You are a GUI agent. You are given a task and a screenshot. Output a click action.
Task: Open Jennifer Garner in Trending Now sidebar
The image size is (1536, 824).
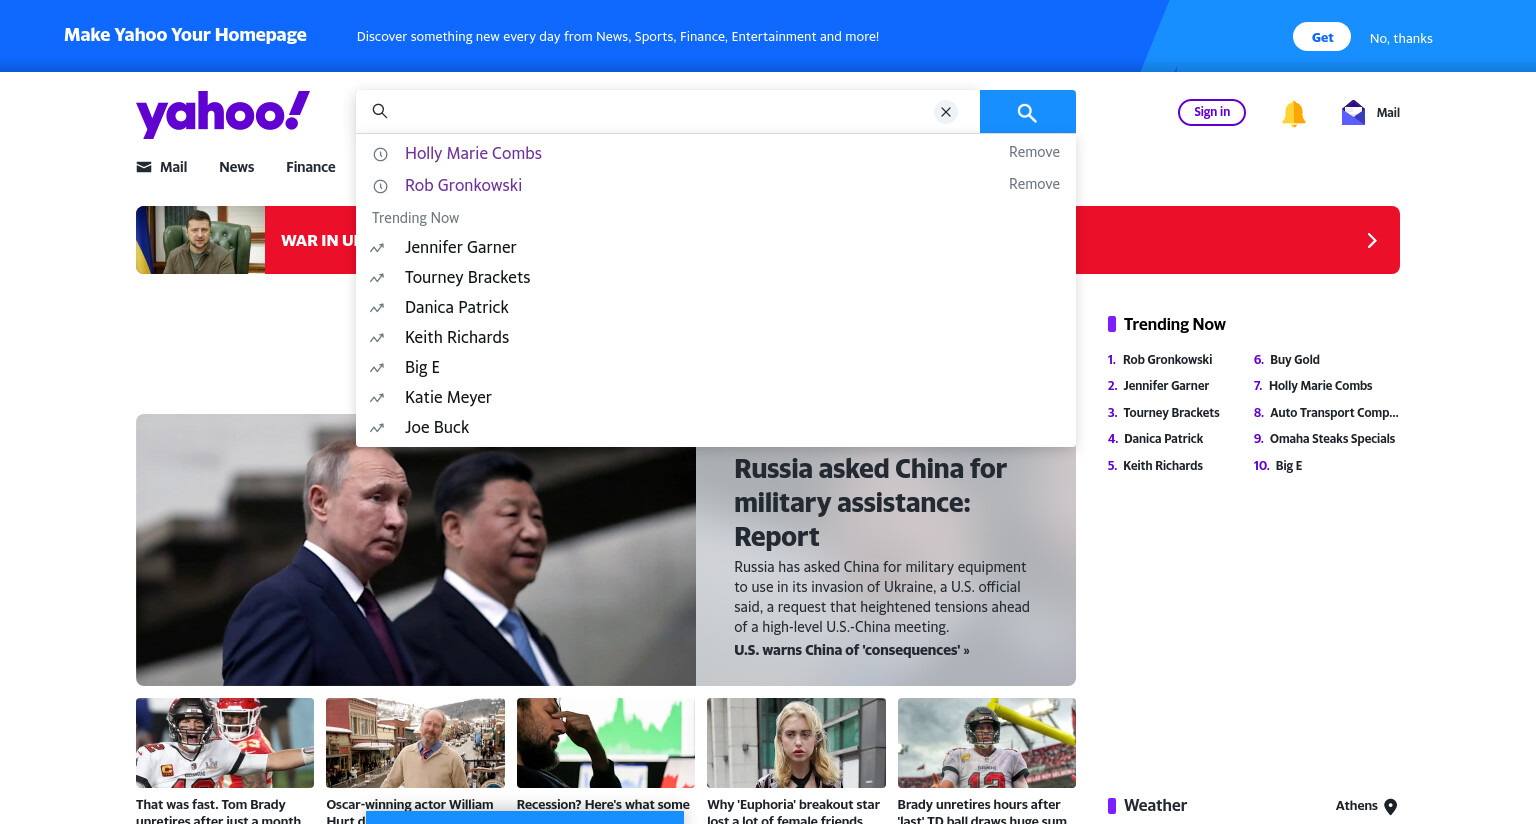pyautogui.click(x=1166, y=386)
